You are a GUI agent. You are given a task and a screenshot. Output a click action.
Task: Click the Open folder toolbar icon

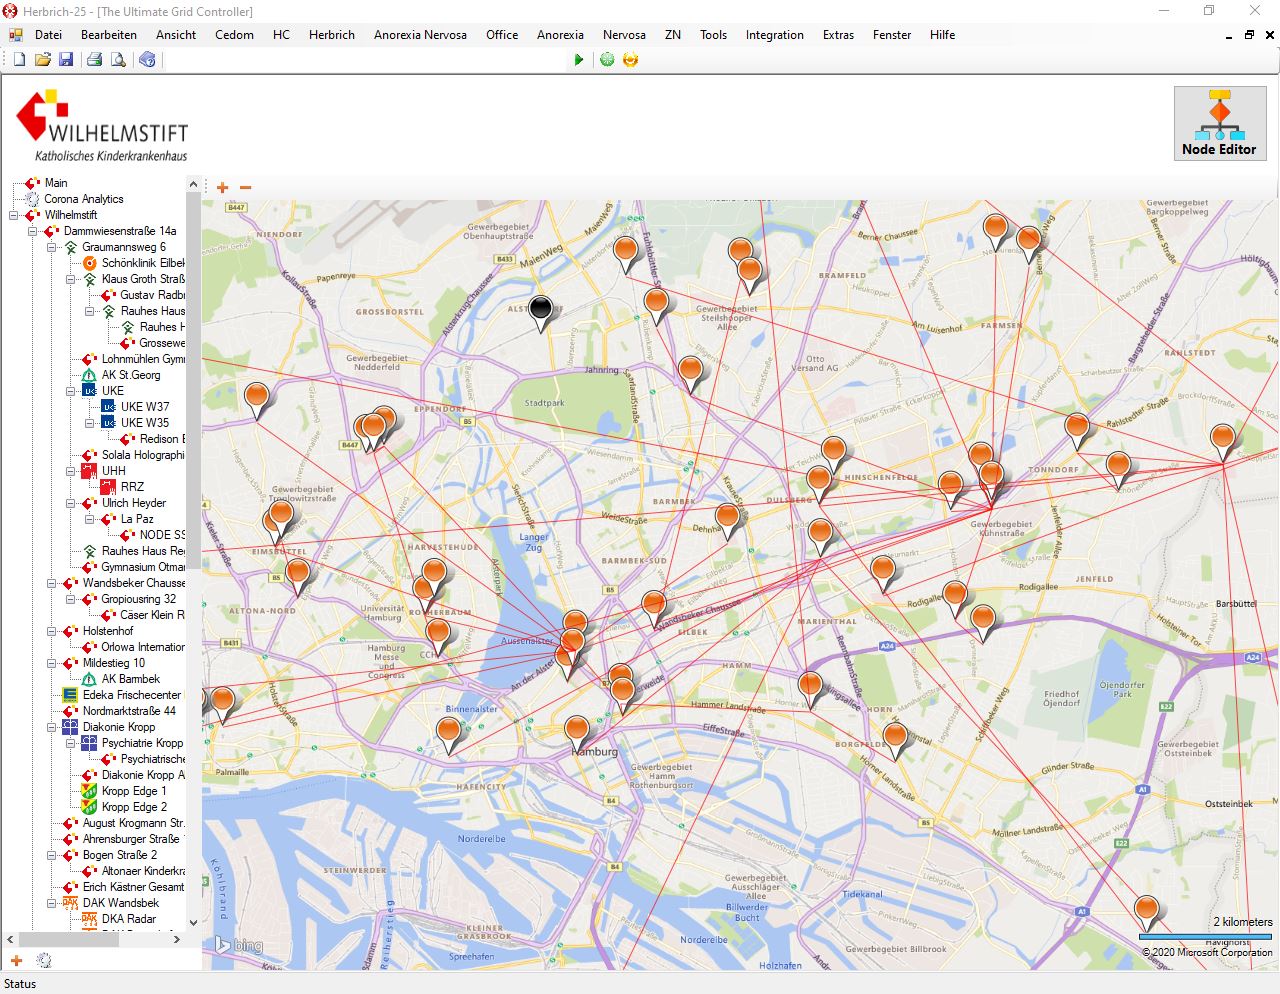click(x=42, y=60)
